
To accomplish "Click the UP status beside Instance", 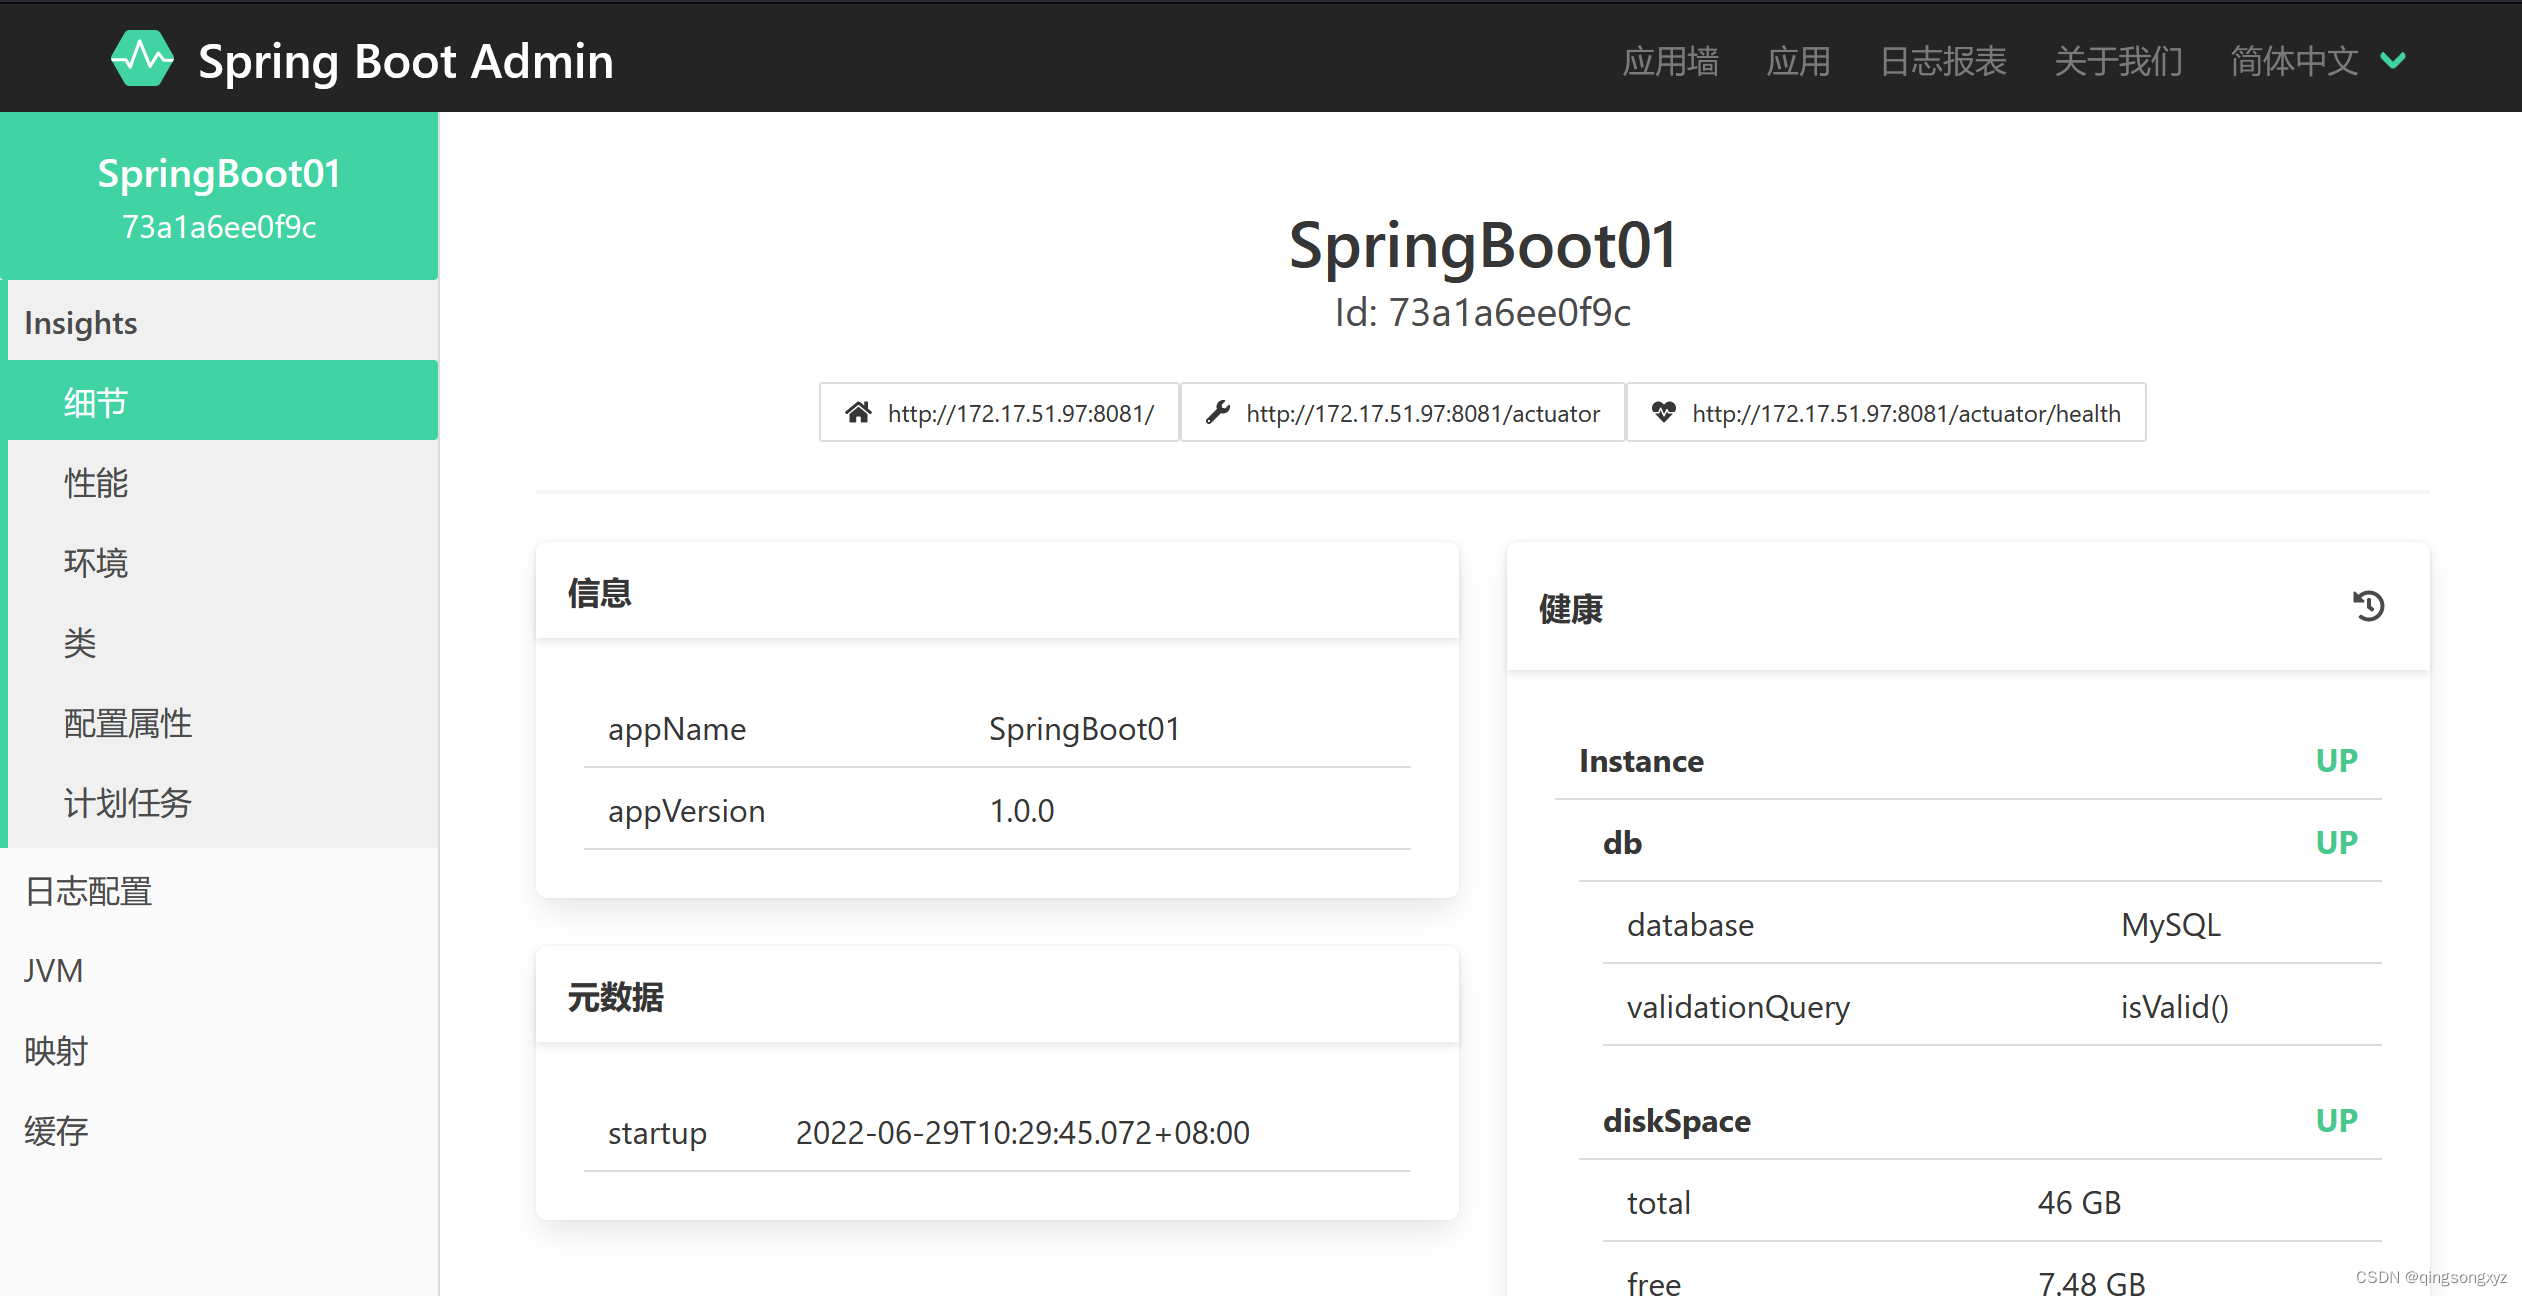I will 2336,760.
